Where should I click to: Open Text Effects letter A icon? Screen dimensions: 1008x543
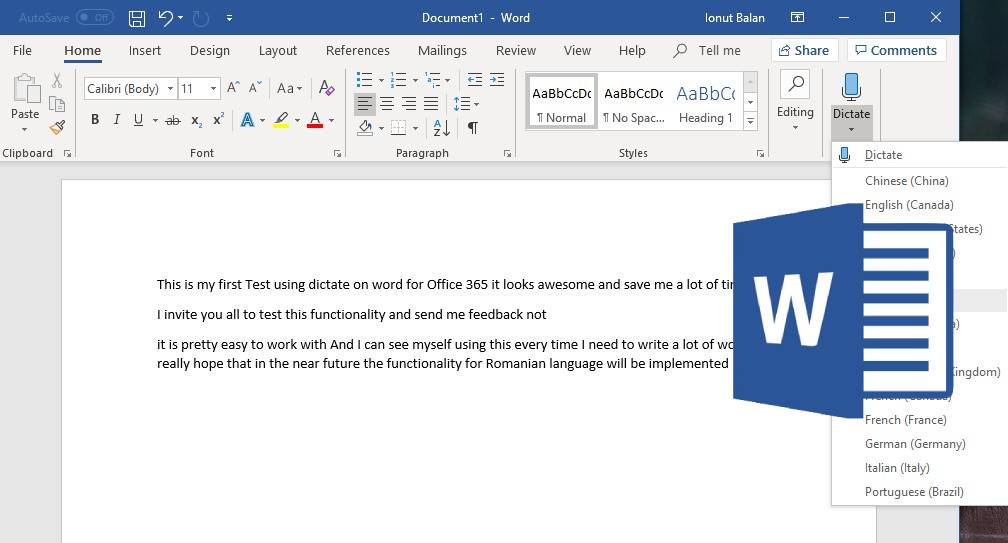click(x=248, y=120)
